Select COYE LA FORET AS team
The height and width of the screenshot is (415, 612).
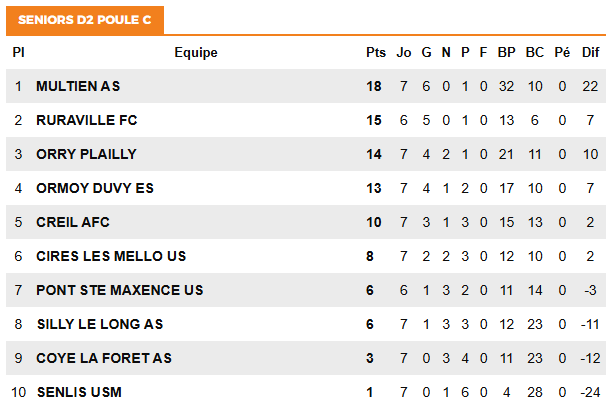pos(104,359)
